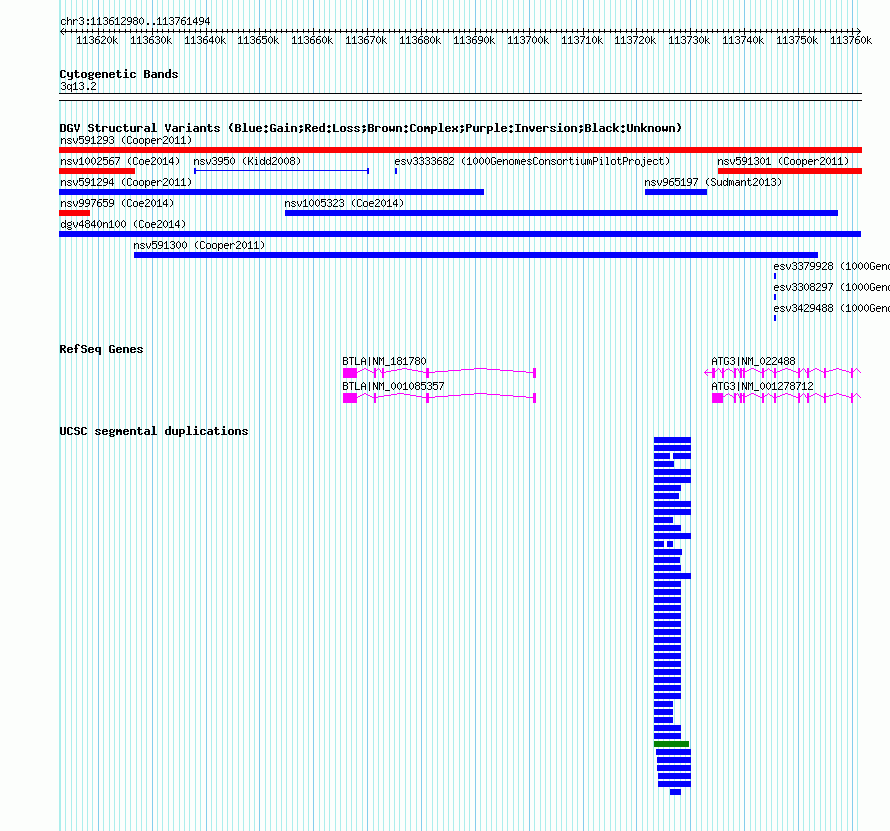Click the ATG3|NM_022488 gene label

(x=753, y=361)
